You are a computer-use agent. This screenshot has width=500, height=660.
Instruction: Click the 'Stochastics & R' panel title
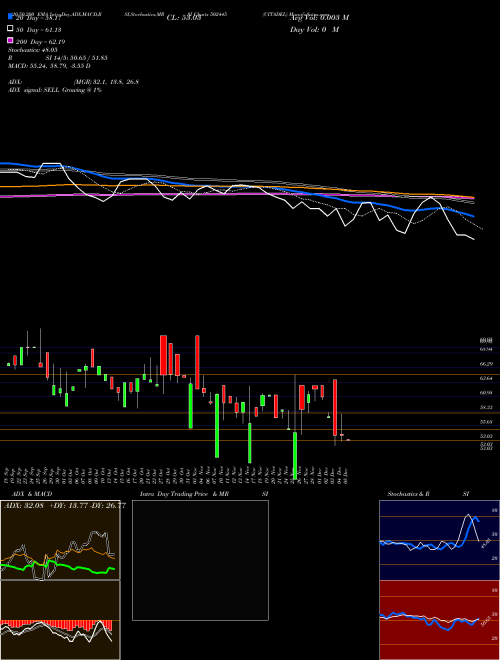click(x=408, y=494)
